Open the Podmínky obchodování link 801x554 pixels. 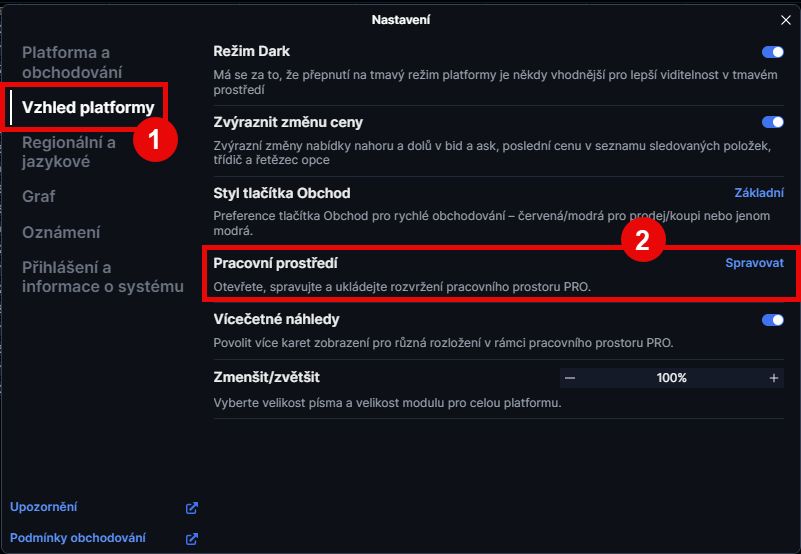[77, 538]
